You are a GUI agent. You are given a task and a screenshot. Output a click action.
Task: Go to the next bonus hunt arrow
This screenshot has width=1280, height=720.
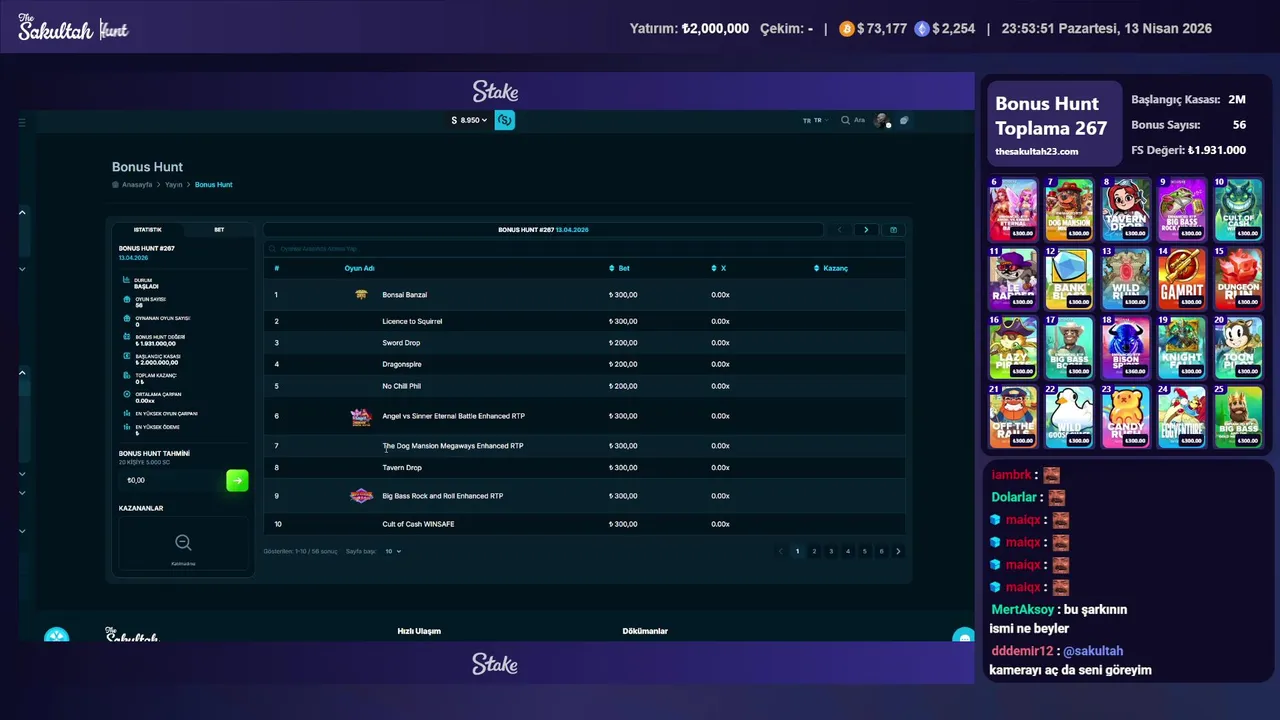coord(866,230)
